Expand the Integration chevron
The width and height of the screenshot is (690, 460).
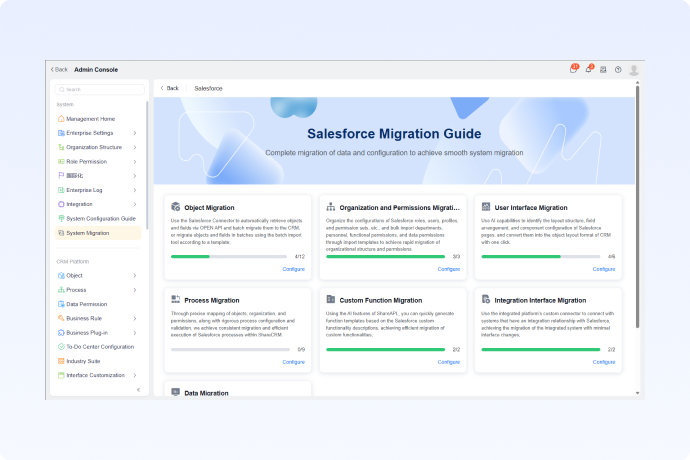pos(135,204)
